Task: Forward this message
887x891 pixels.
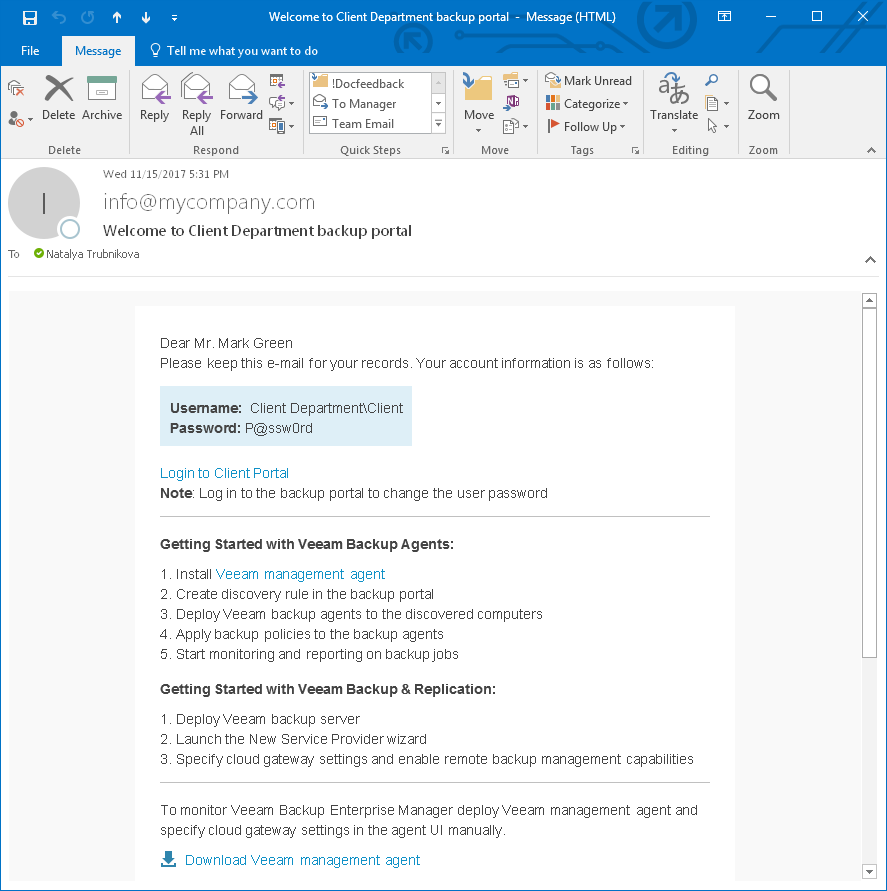Action: (241, 98)
